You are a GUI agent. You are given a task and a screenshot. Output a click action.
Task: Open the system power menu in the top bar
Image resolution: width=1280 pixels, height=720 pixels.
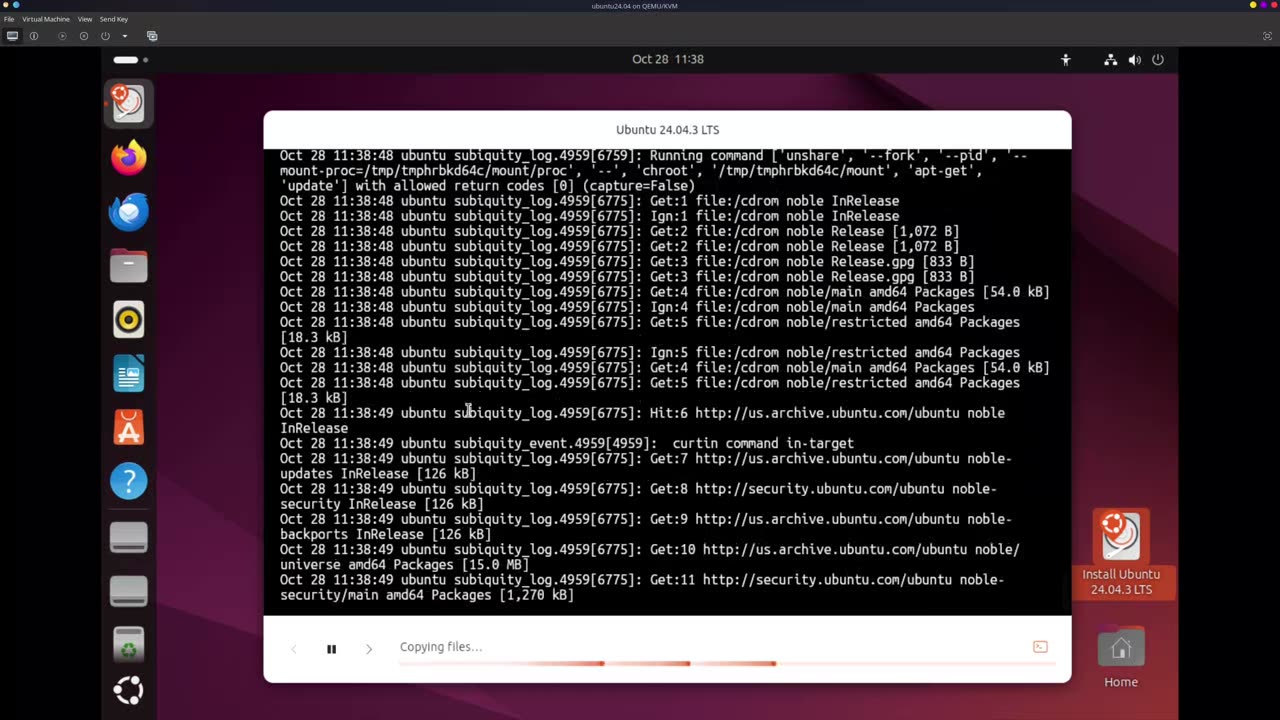1158,60
